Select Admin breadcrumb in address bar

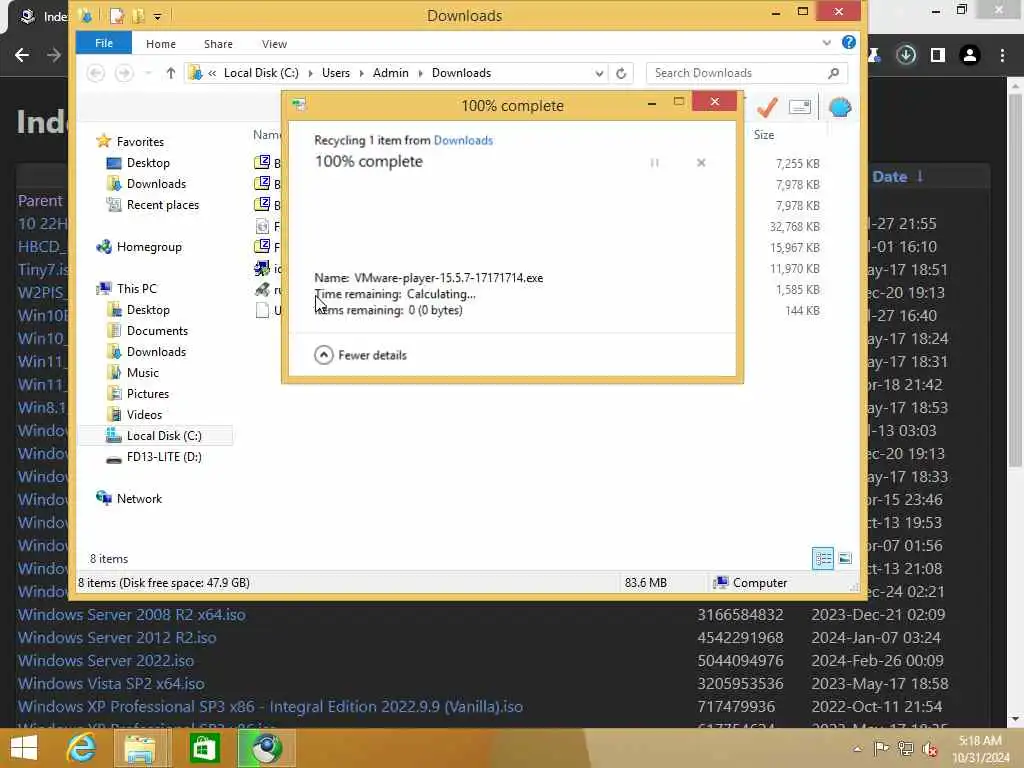point(391,73)
